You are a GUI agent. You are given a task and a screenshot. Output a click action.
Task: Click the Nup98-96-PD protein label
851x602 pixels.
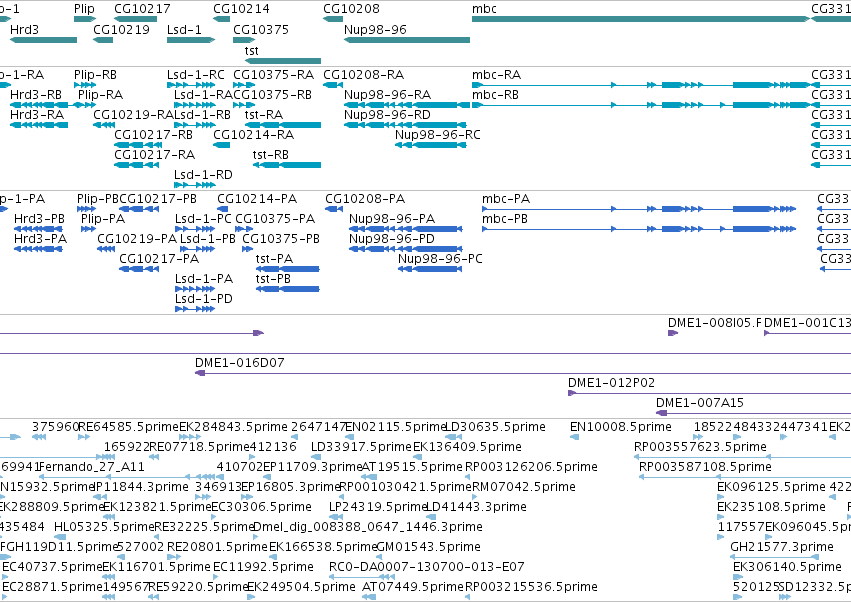tap(391, 239)
